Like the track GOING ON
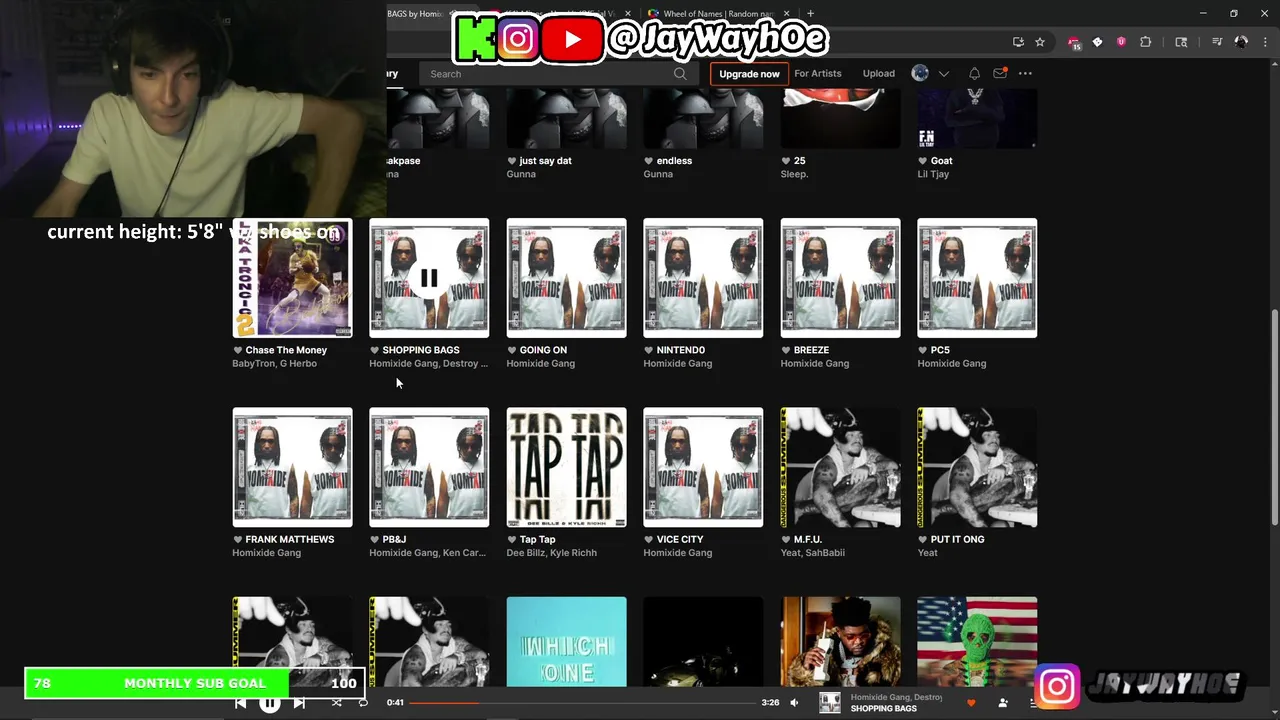1280x720 pixels. tap(512, 350)
